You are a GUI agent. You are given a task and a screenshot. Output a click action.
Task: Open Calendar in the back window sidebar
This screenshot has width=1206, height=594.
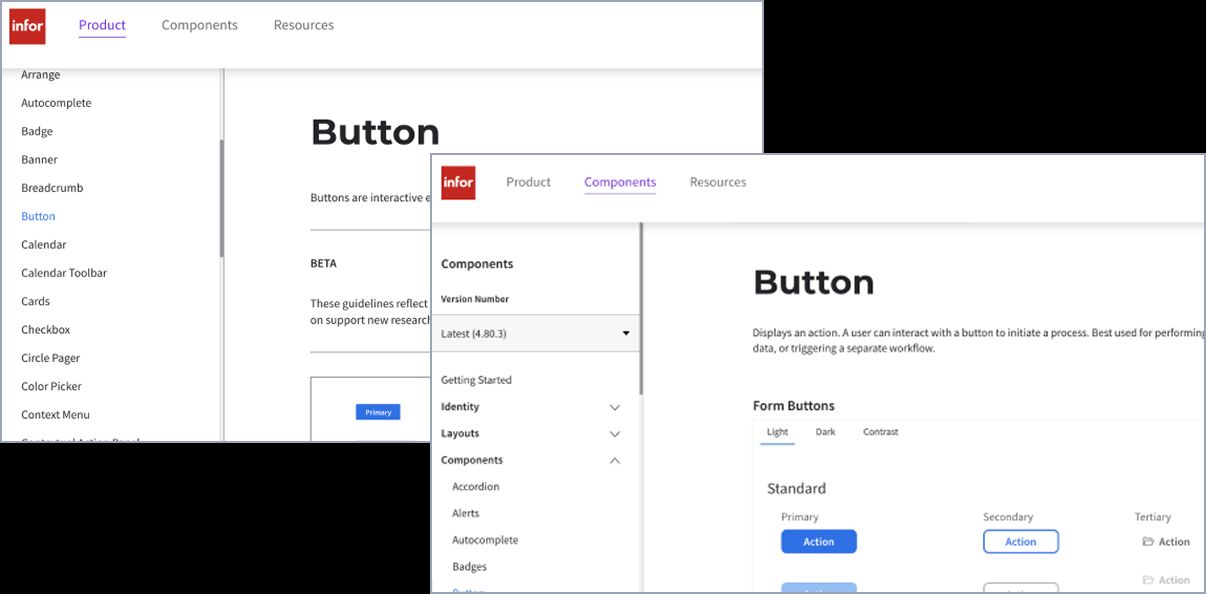(44, 245)
